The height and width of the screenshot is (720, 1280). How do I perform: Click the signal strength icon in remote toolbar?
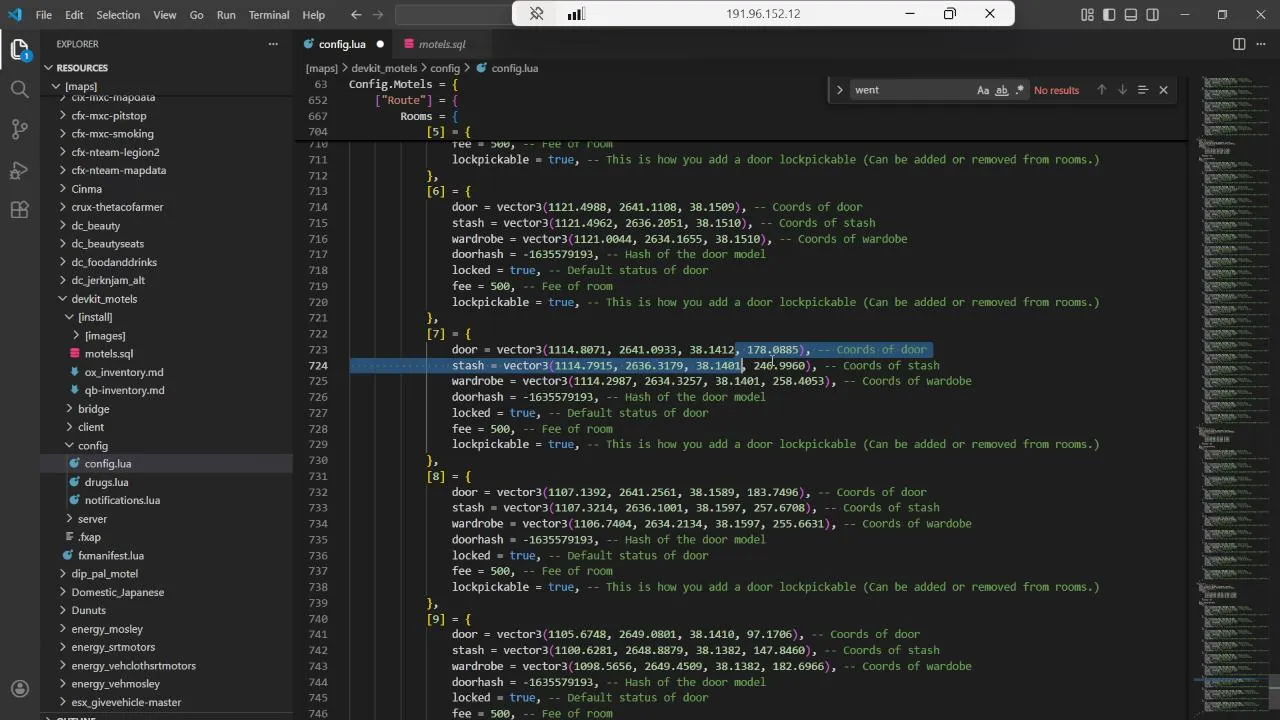(575, 14)
